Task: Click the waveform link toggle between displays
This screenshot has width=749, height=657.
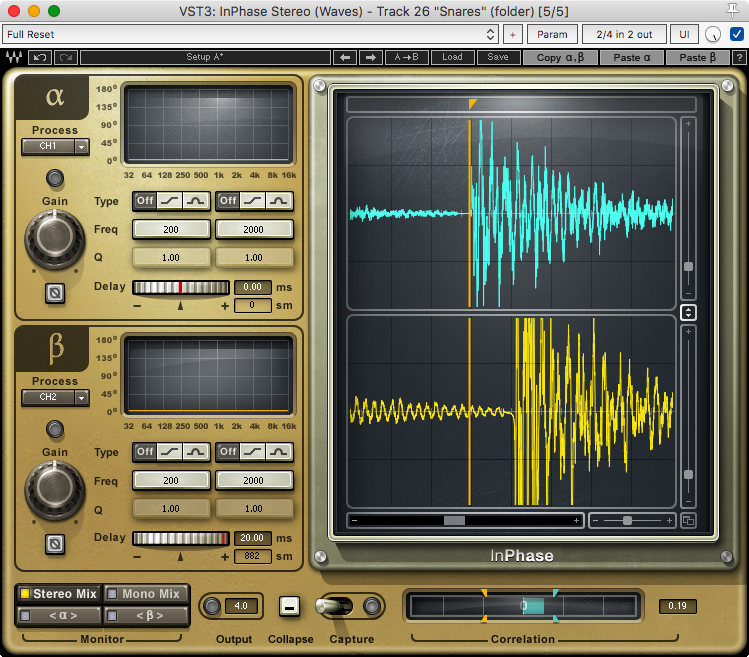Action: point(688,313)
